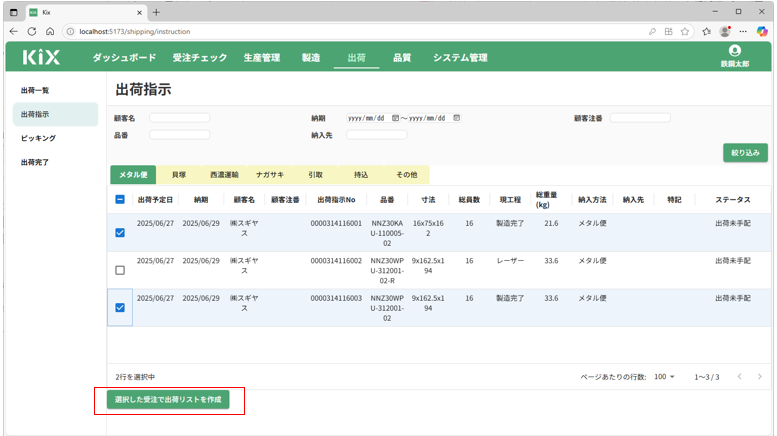Switch to the ナガサキ tab
Viewport: 777px width, 436px height.
pos(270,174)
